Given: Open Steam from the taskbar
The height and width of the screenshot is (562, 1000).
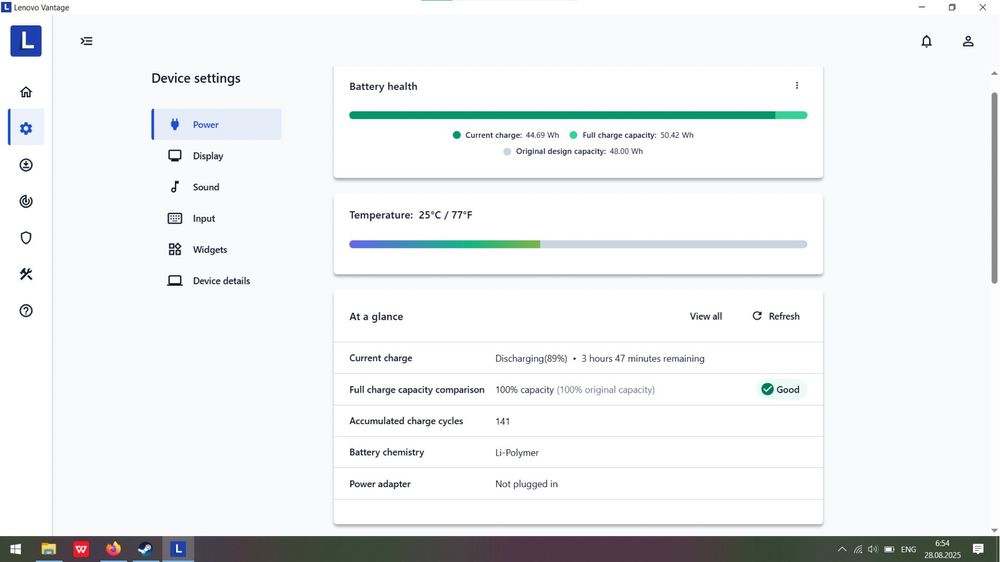Looking at the screenshot, I should 145,549.
